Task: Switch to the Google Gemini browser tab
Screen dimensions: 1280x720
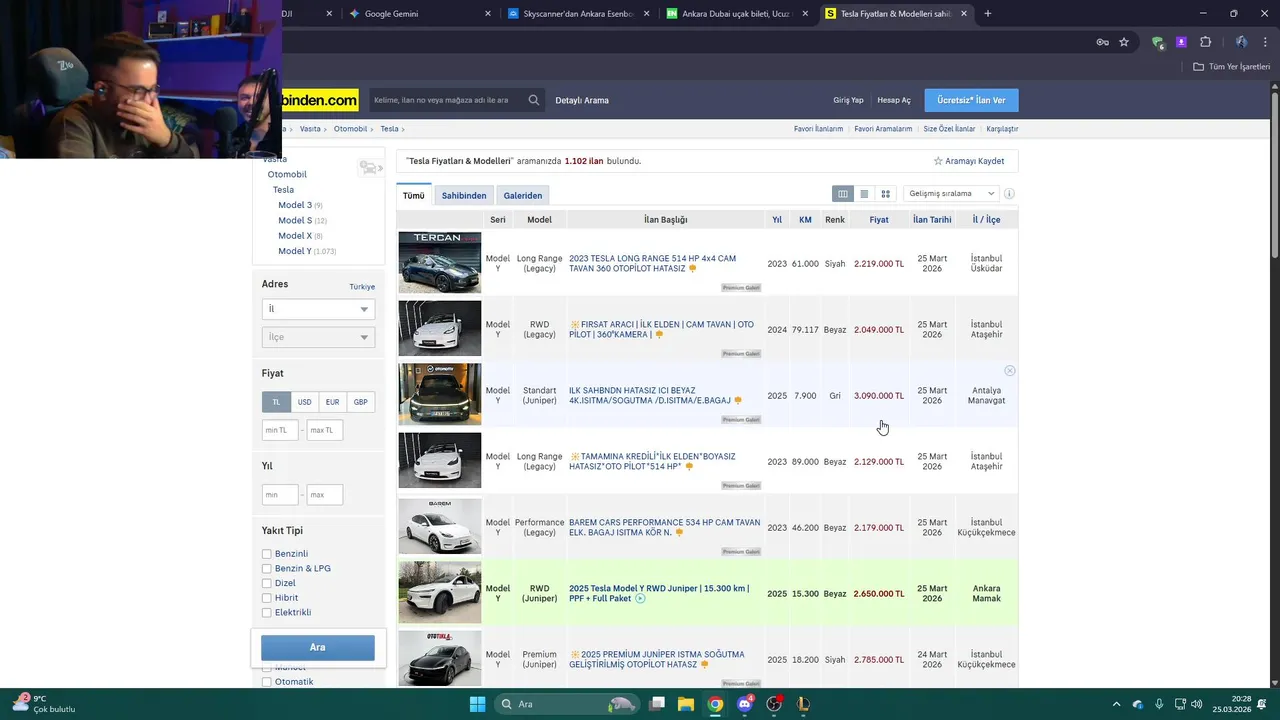Action: pyautogui.click(x=418, y=14)
